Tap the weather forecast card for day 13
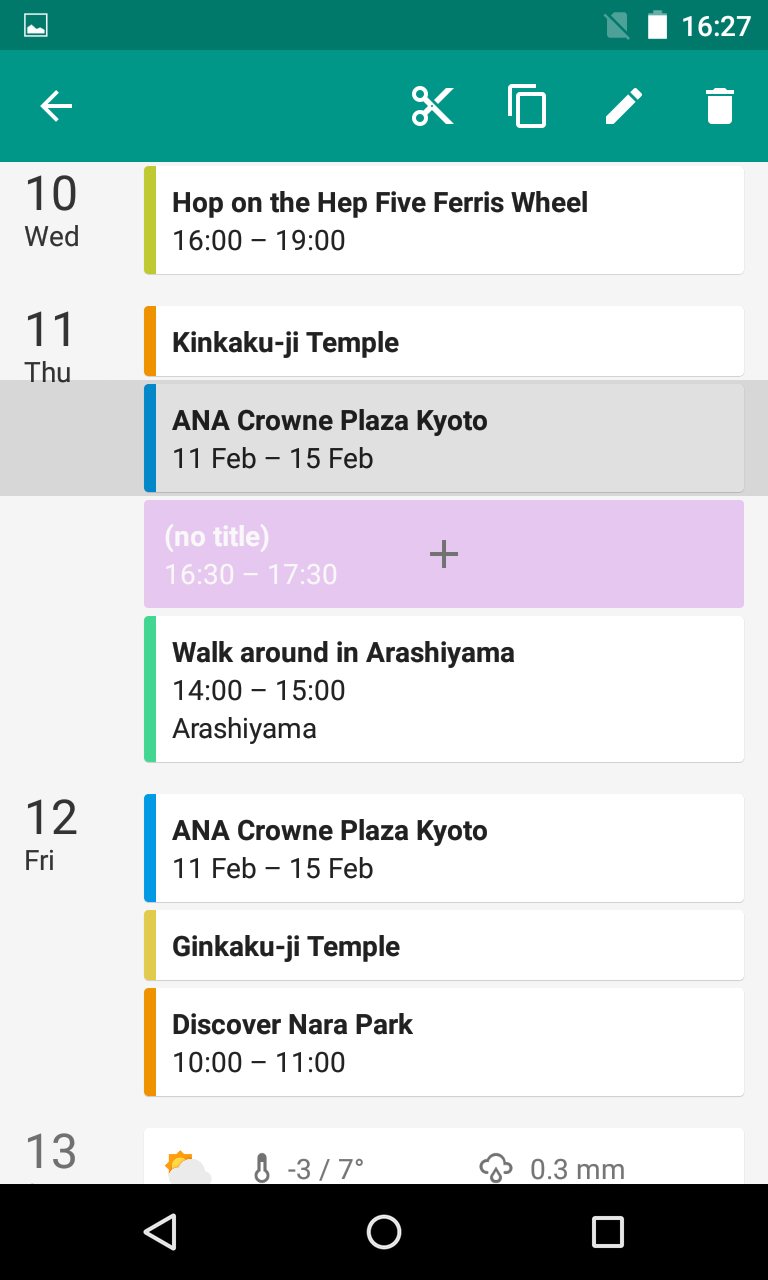 [444, 1160]
